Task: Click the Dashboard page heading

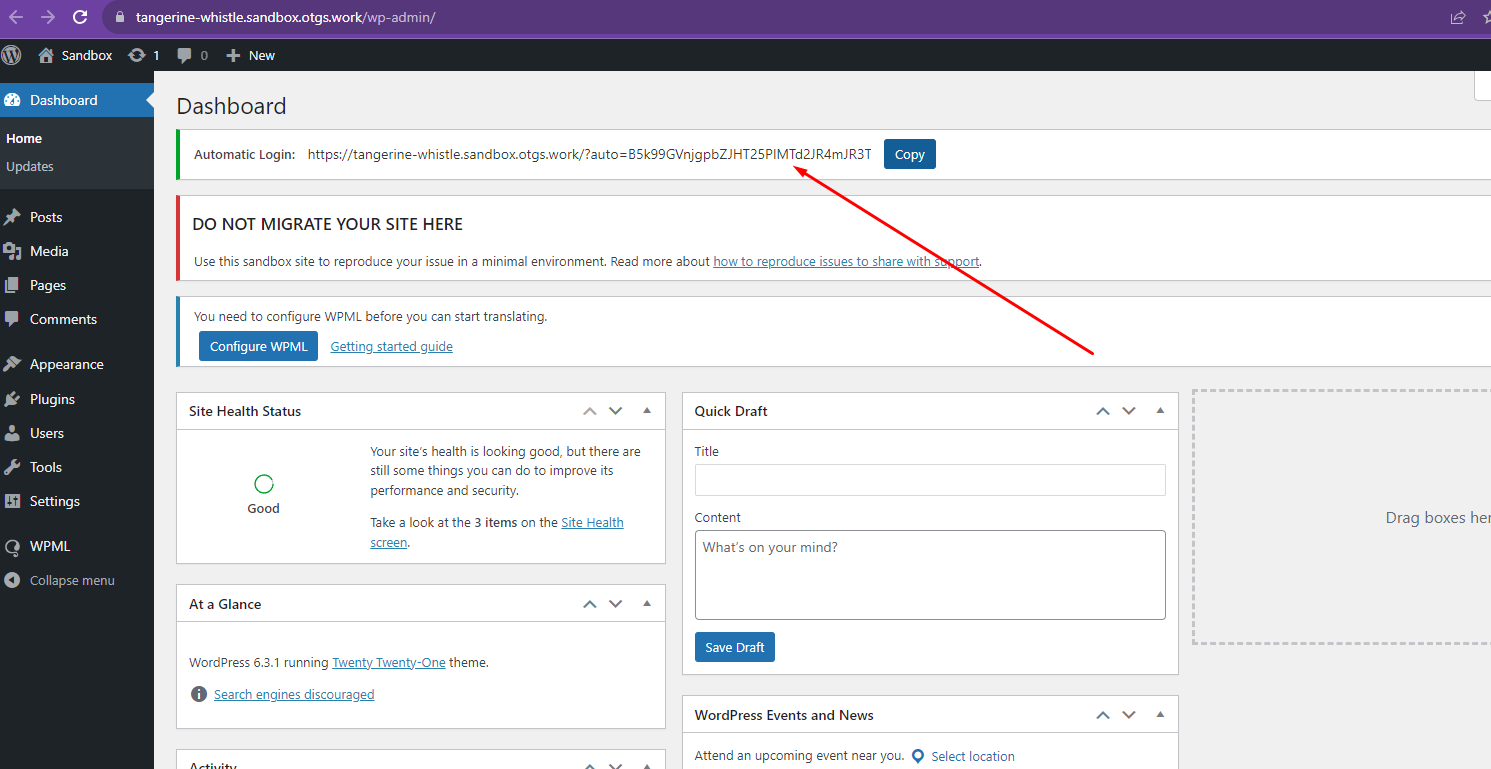Action: point(231,106)
